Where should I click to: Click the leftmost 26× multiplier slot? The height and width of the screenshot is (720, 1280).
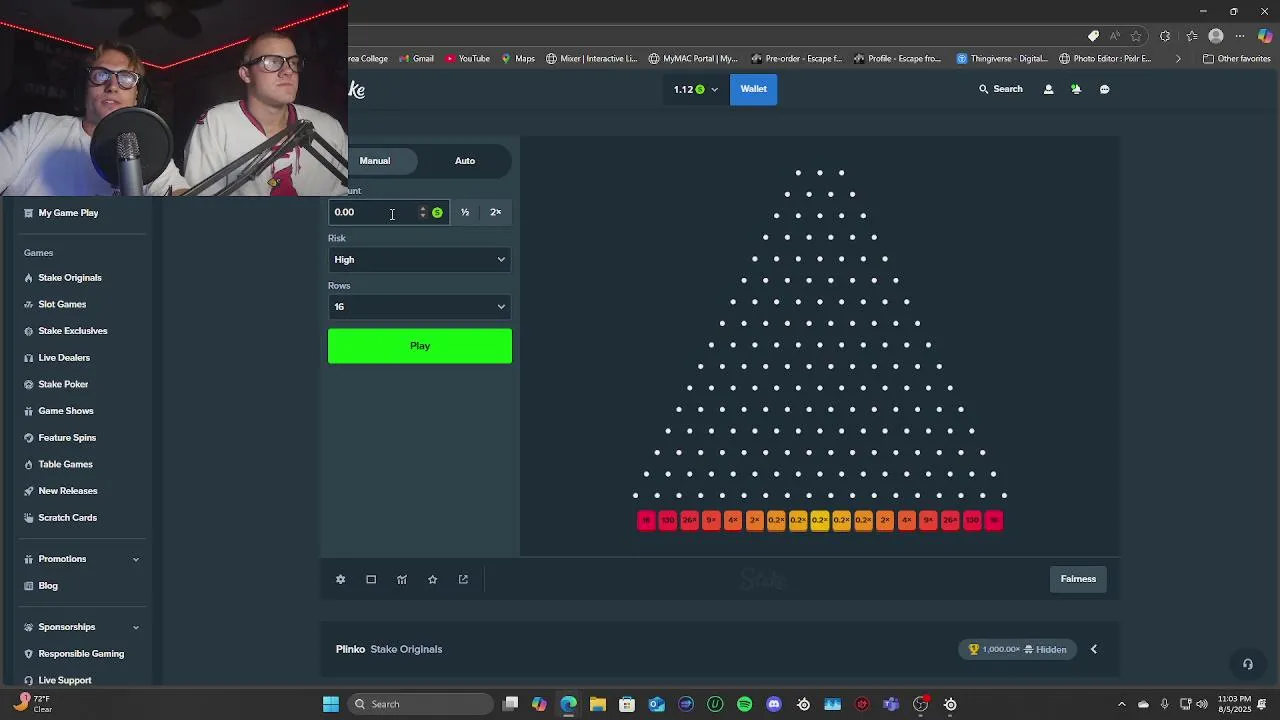(x=689, y=520)
